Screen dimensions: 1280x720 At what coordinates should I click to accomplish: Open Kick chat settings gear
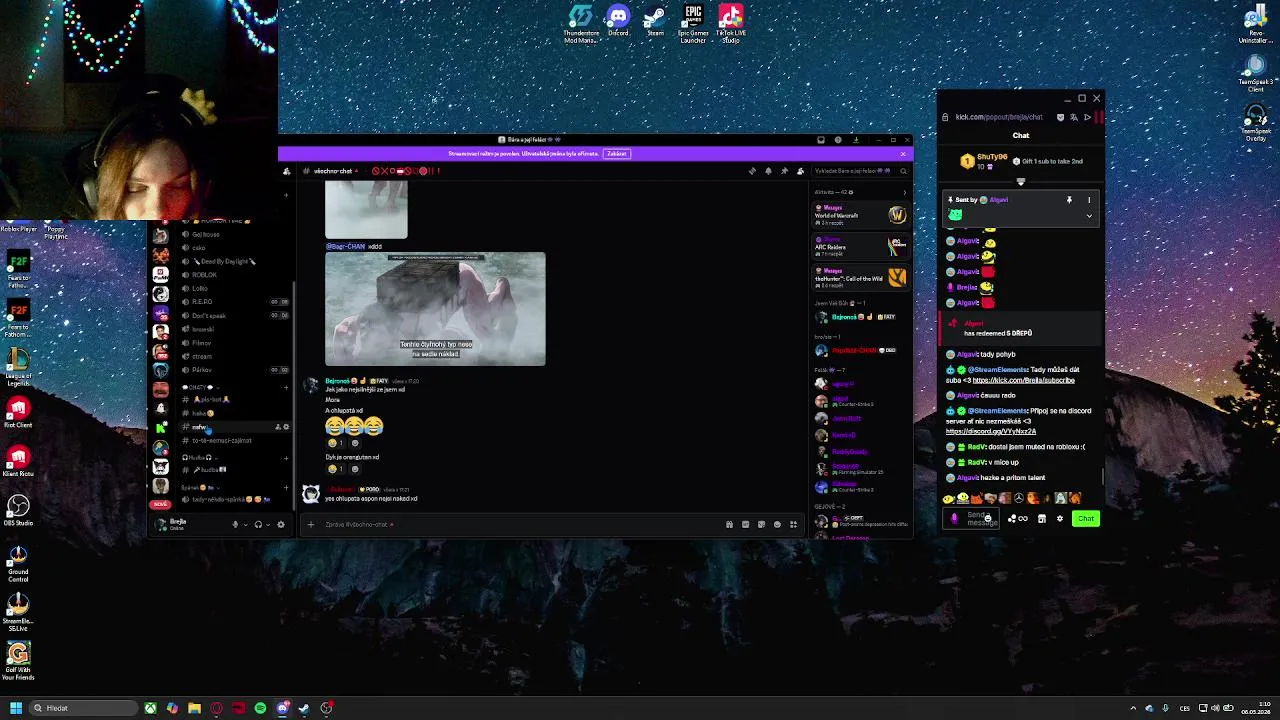point(1060,518)
